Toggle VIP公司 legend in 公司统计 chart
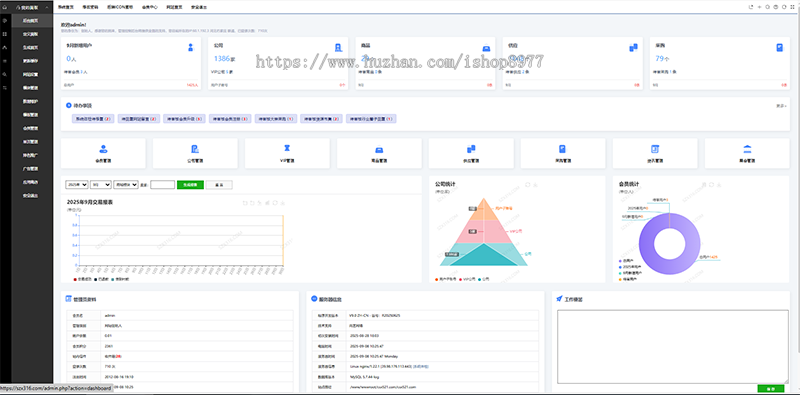The image size is (800, 395). (468, 280)
